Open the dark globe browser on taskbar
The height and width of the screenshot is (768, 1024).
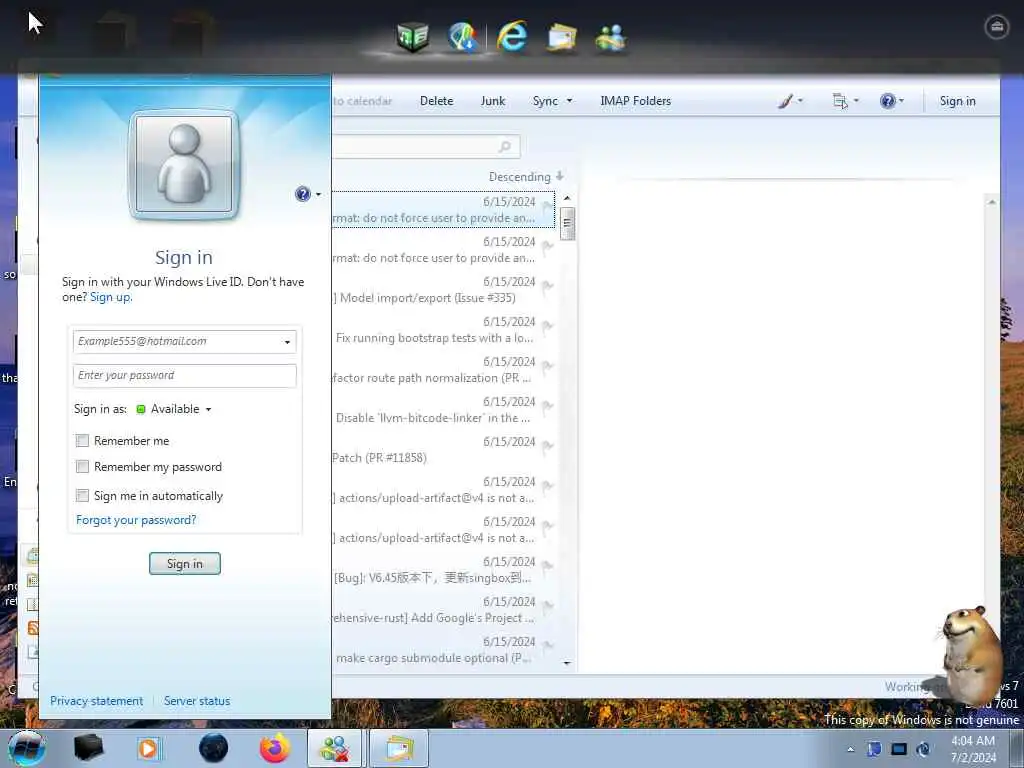(214, 748)
